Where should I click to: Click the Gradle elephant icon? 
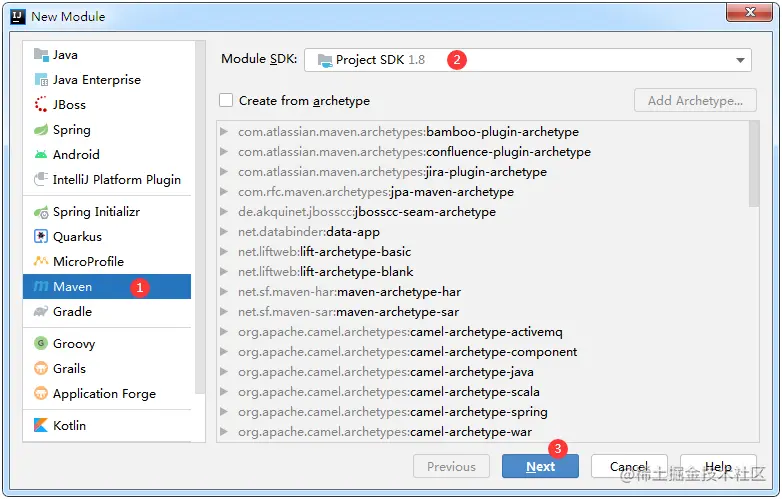(x=41, y=312)
